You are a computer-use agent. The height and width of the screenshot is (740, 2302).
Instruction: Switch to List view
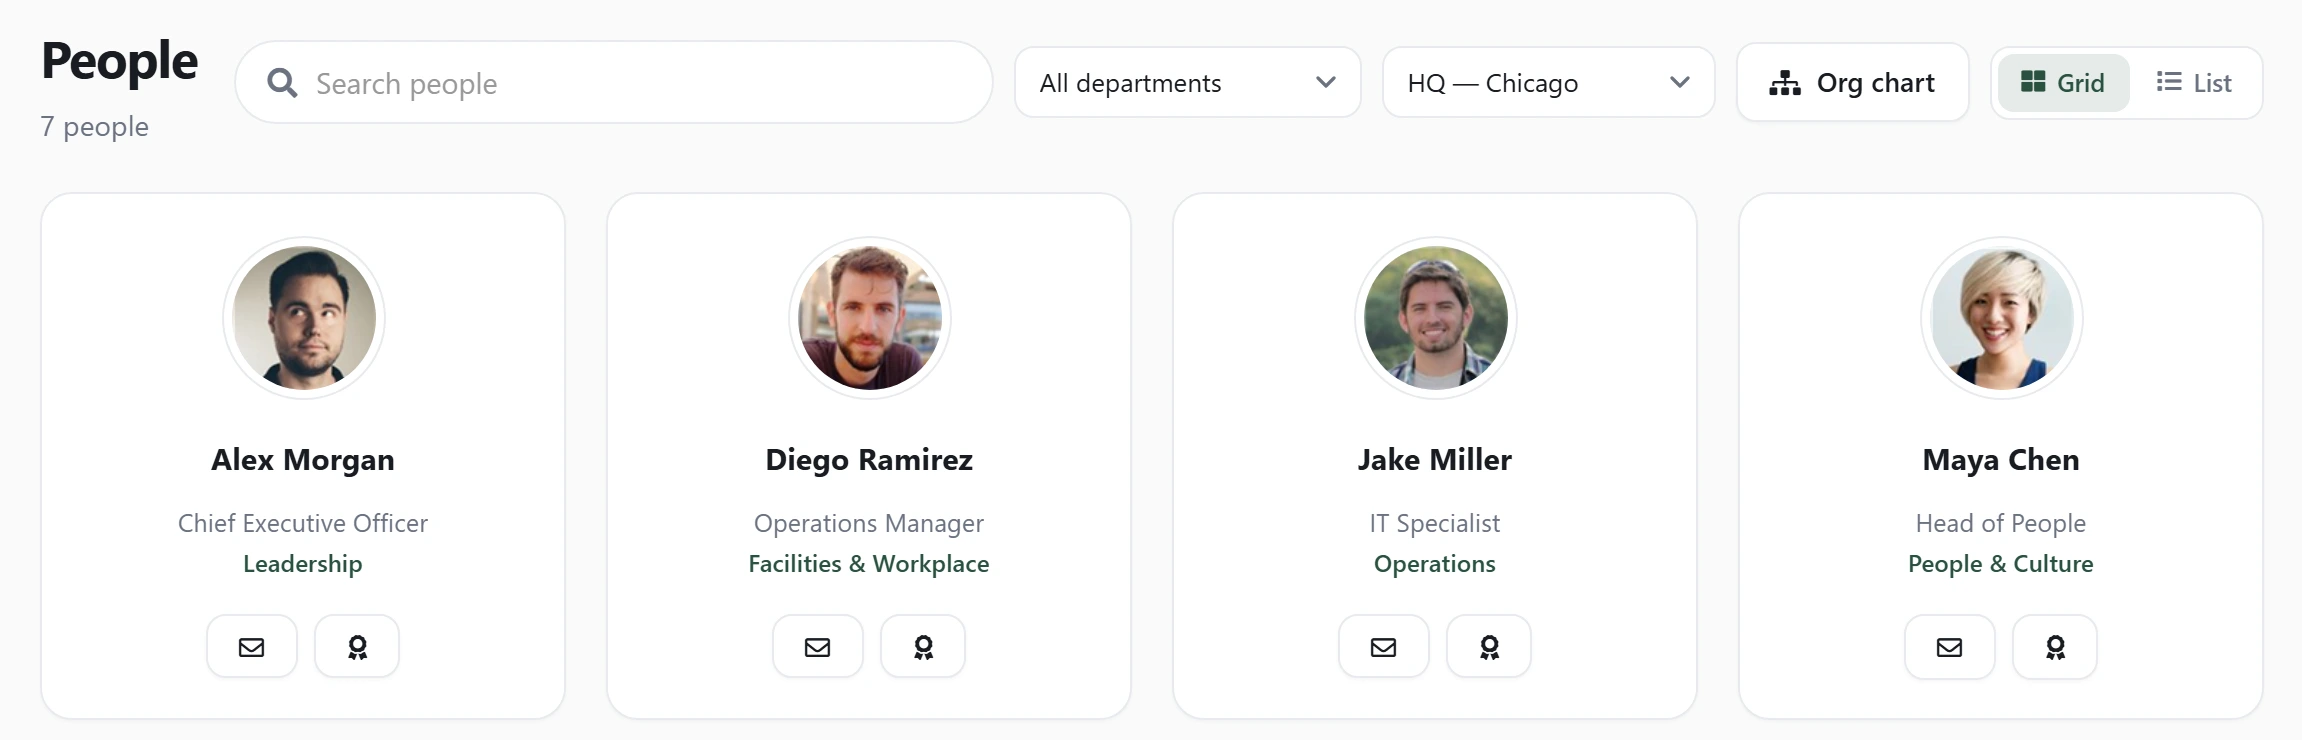(x=2194, y=83)
